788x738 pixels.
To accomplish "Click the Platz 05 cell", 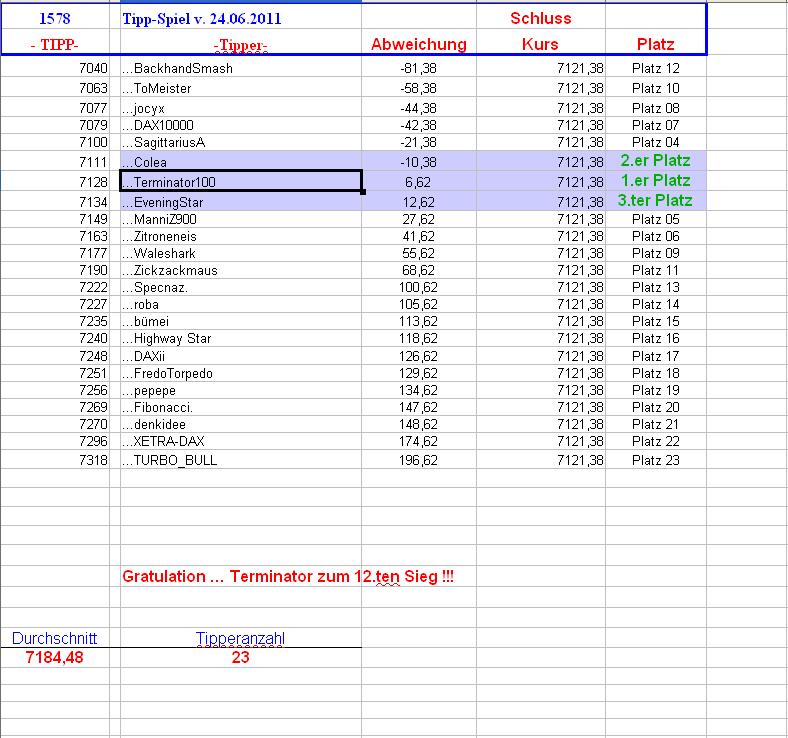I will (x=656, y=219).
